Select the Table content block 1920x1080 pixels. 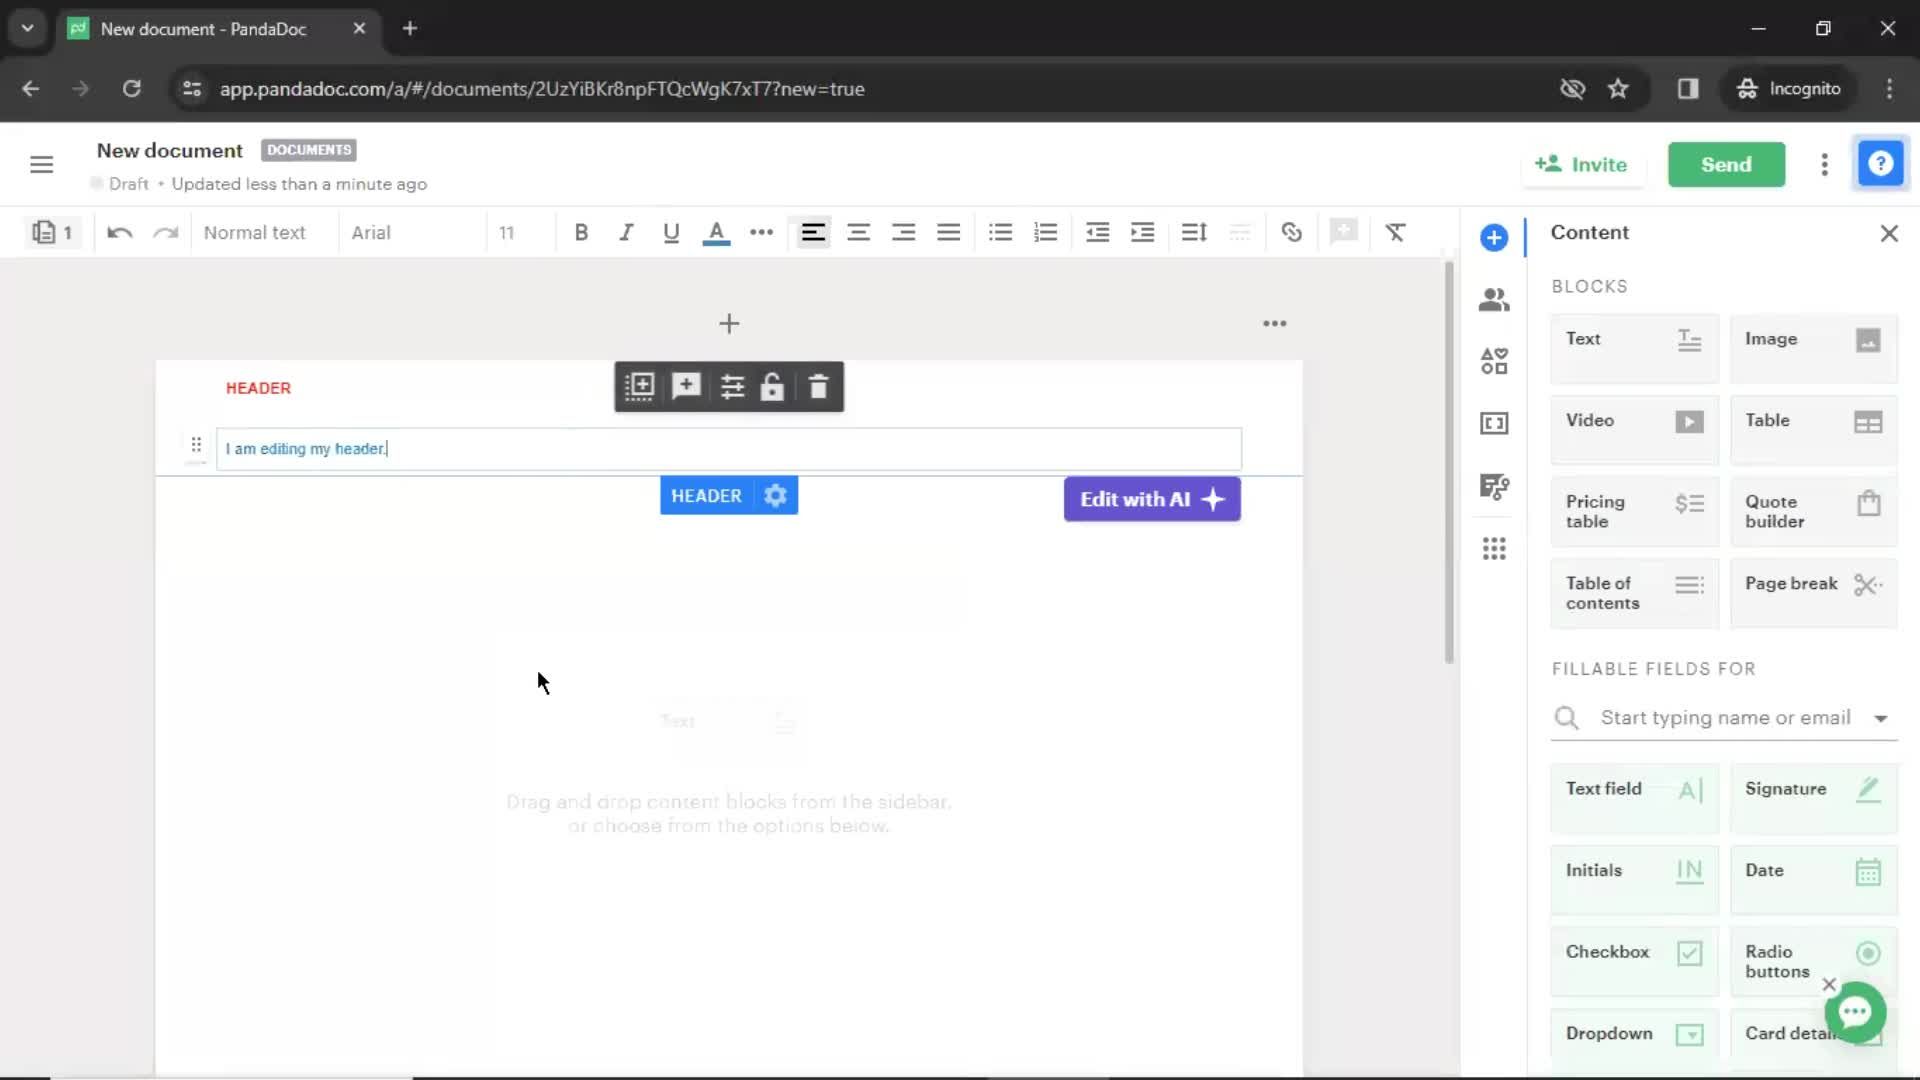point(1815,419)
